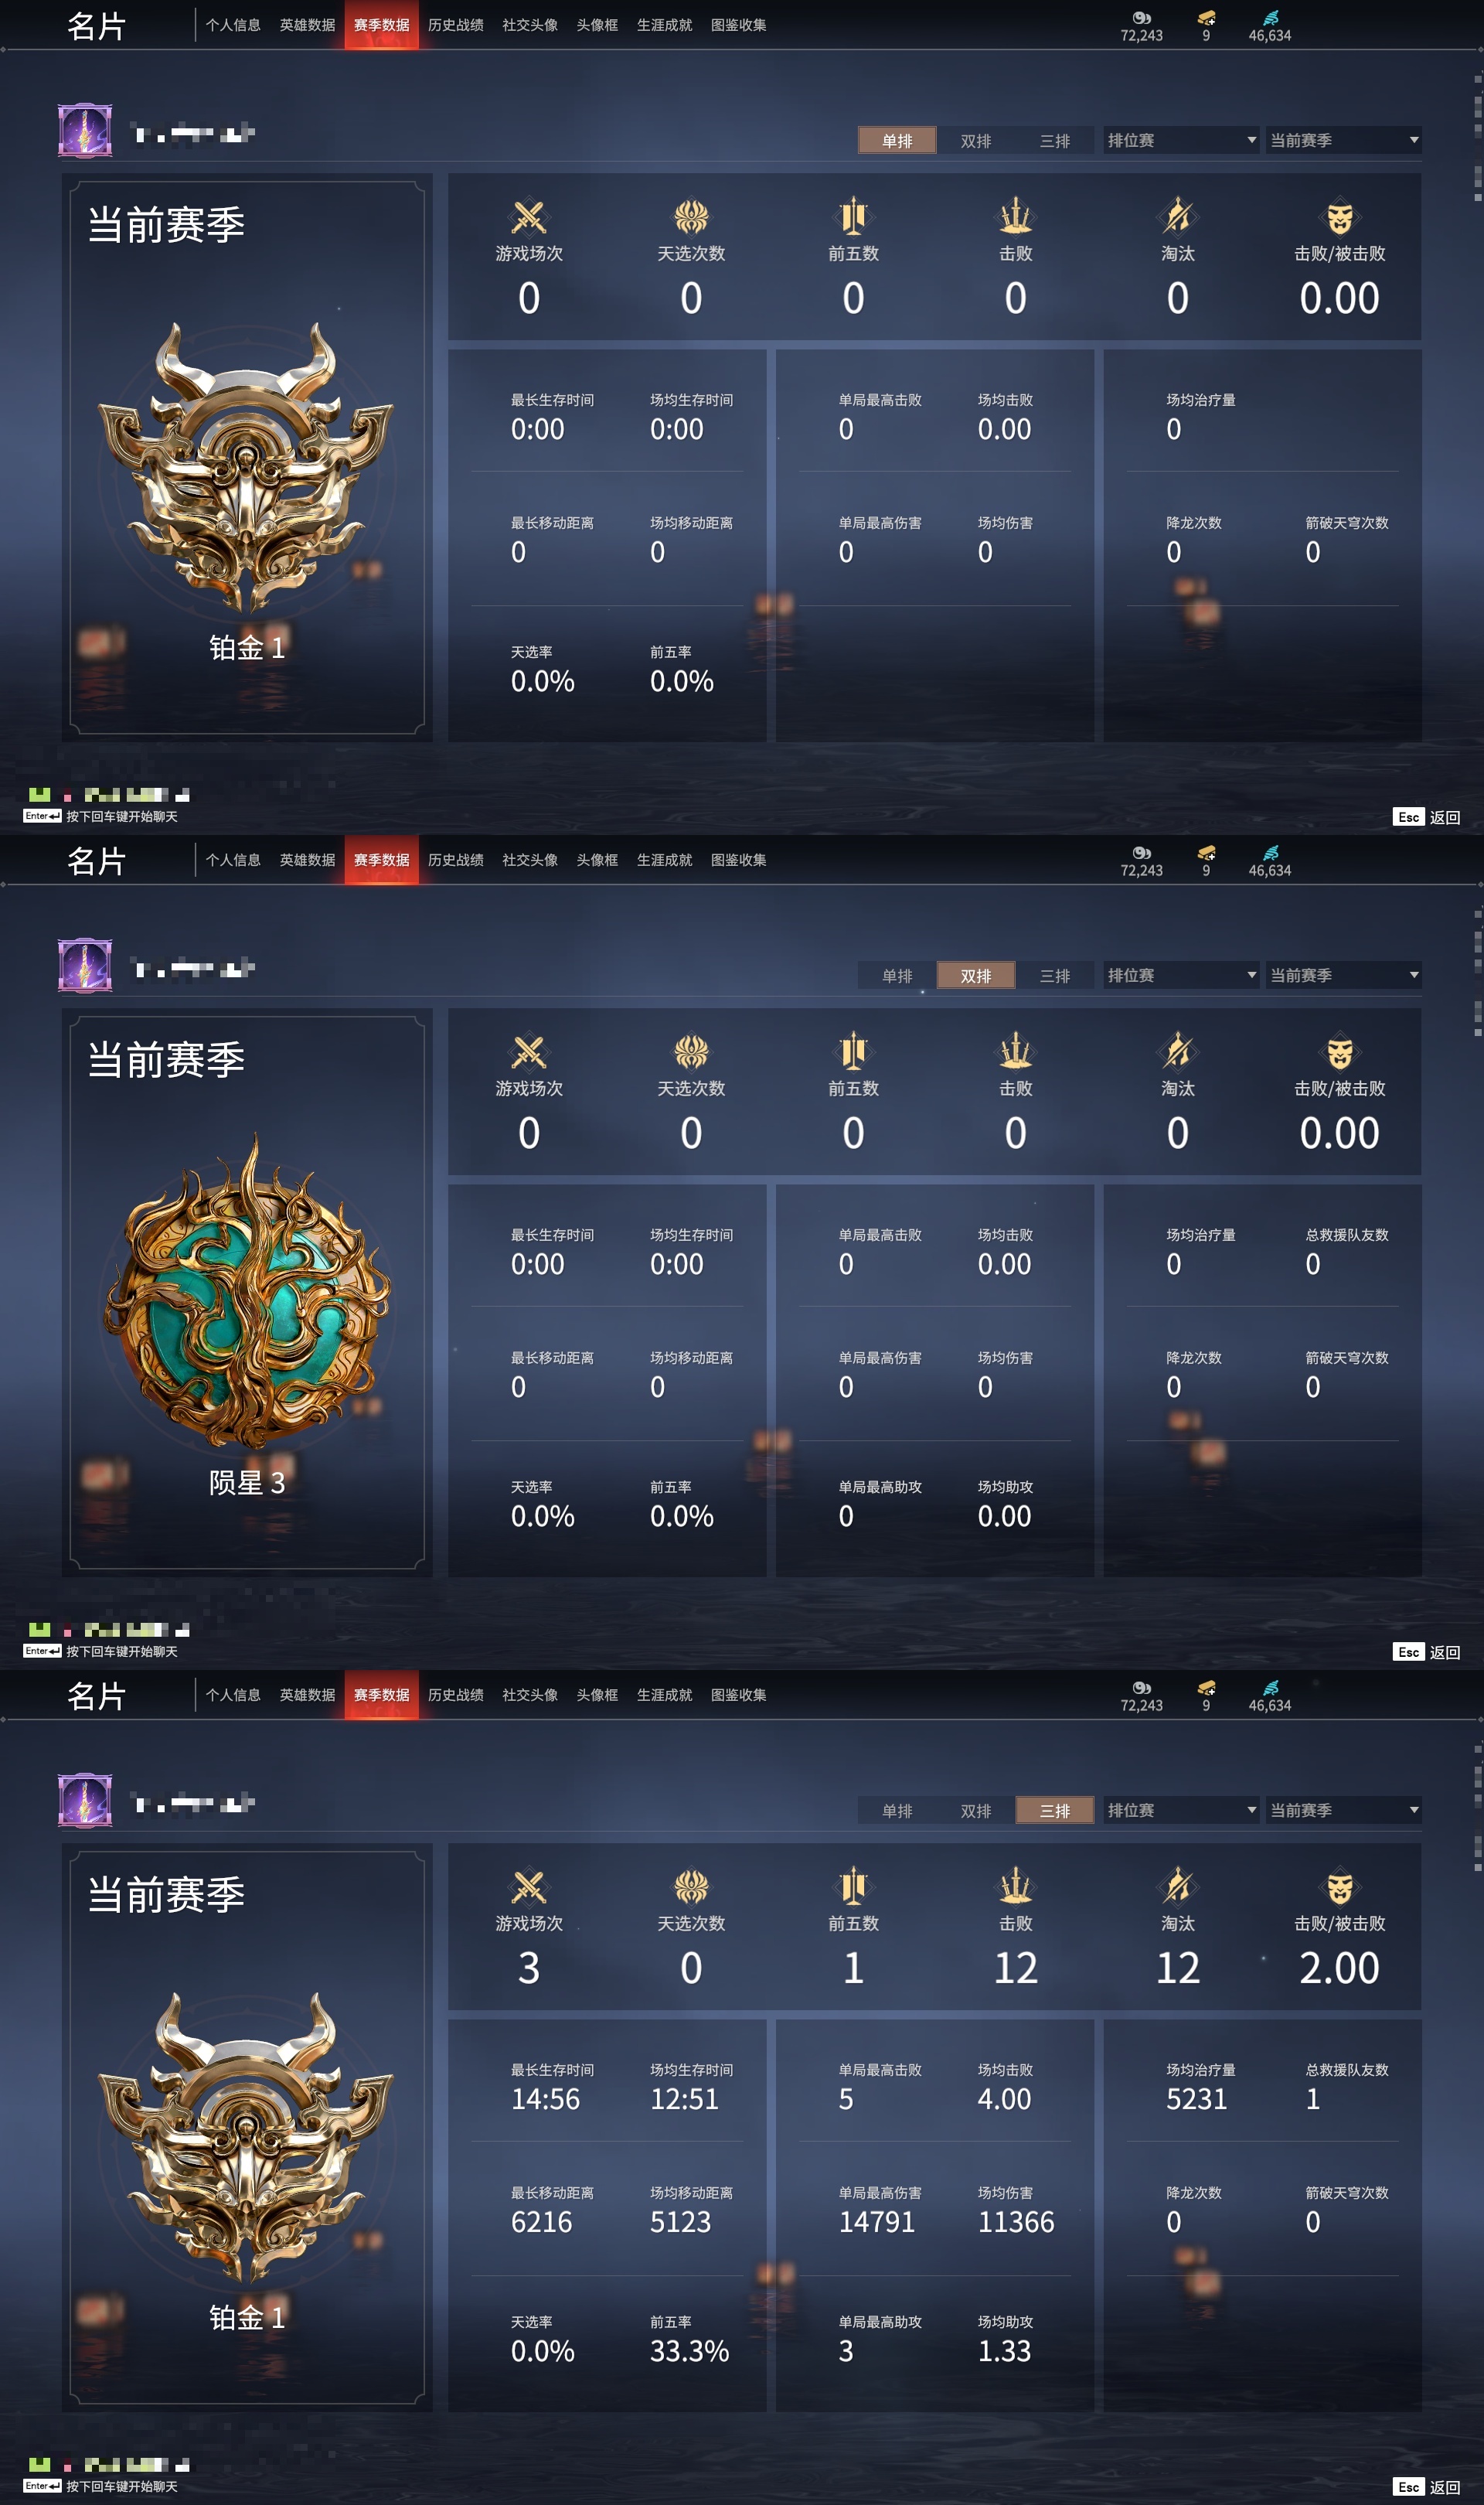Image resolution: width=1484 pixels, height=2505 pixels.
Task: Click the player avatar beside the active 单排 screen
Action: 85,131
